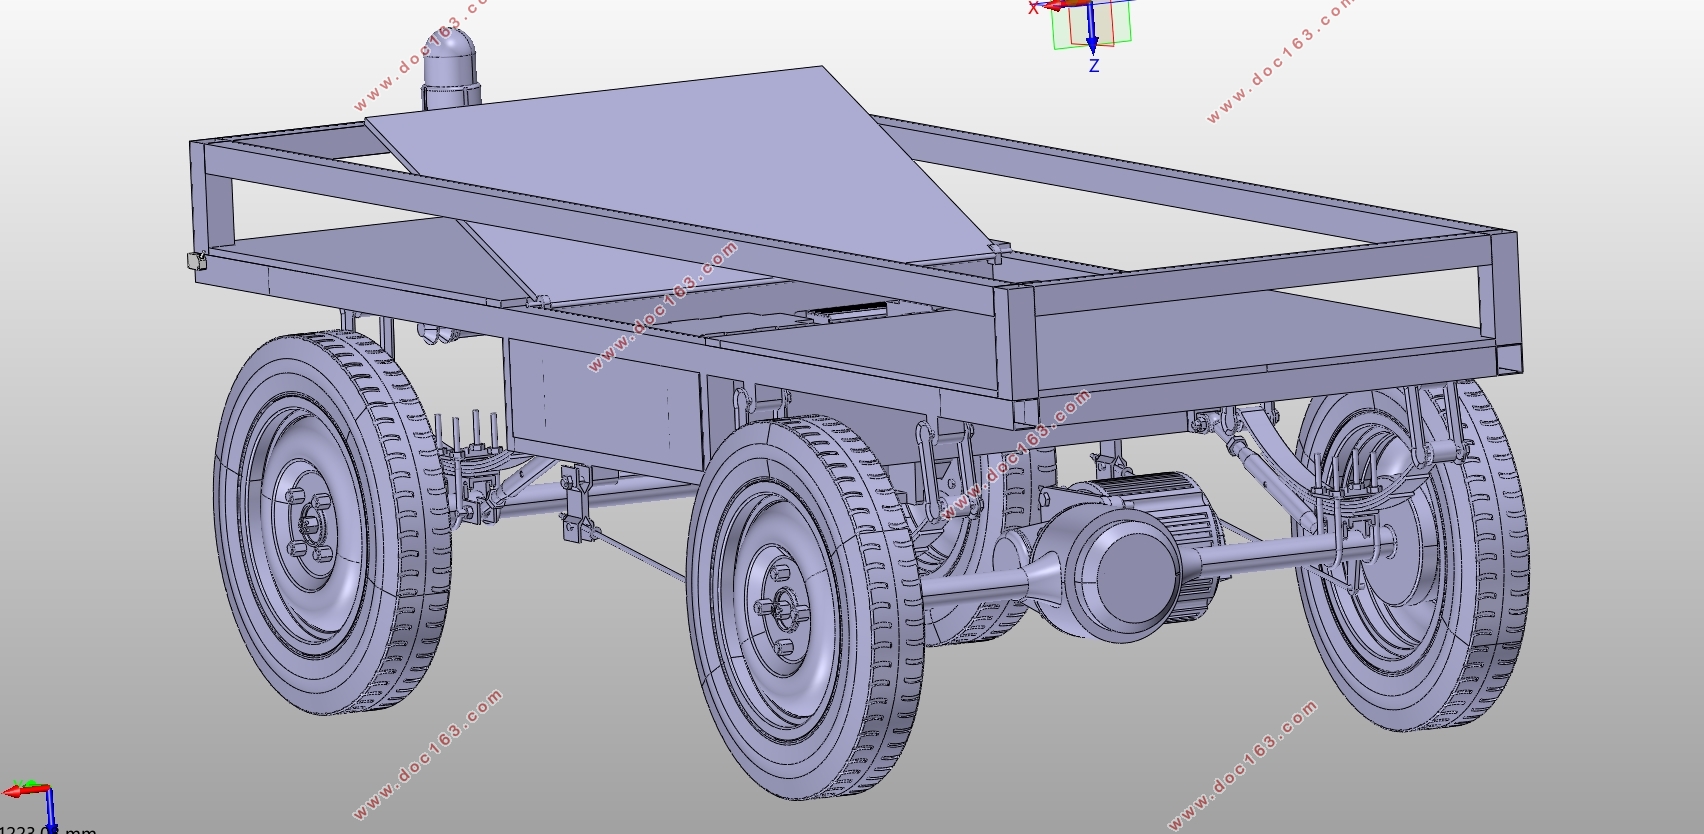Click red arrow of bottom-left orientation triad
The width and height of the screenshot is (1704, 834).
(24, 790)
